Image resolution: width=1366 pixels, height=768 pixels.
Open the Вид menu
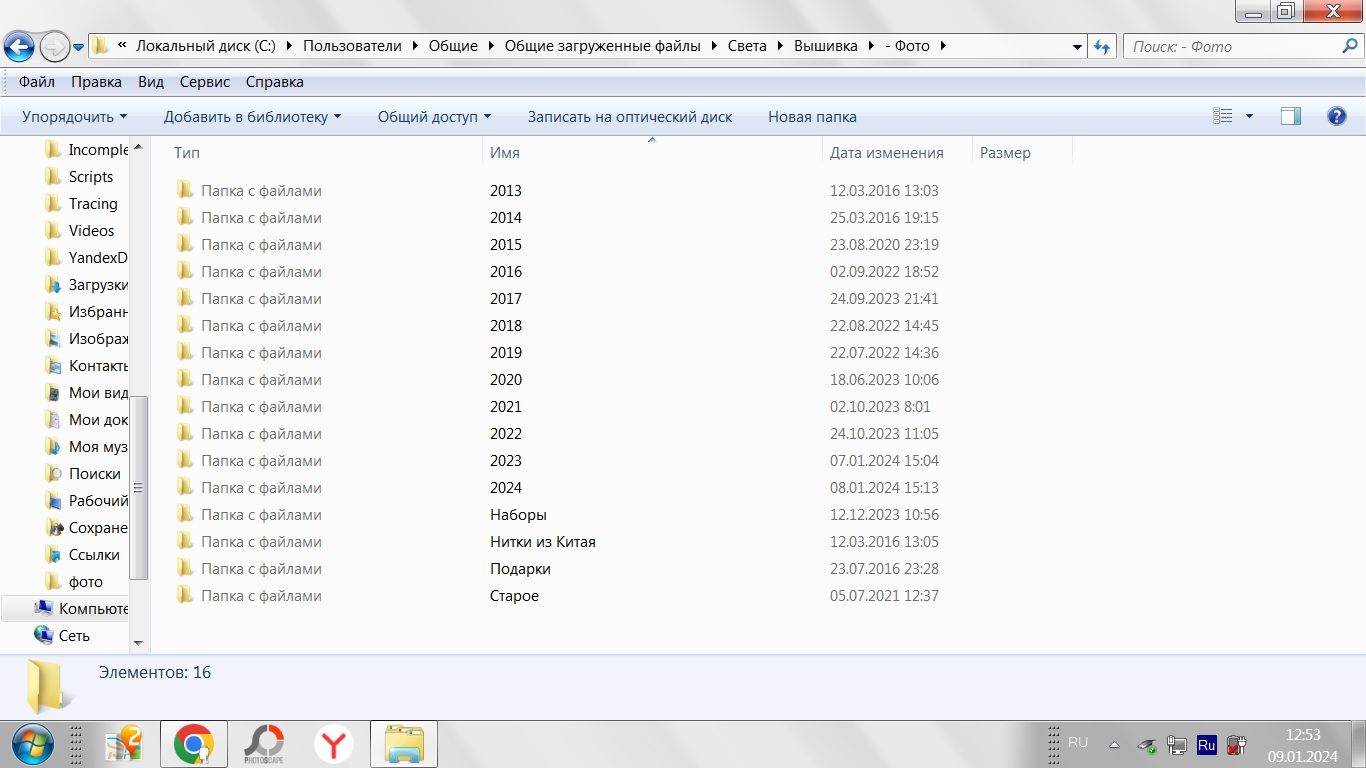tap(151, 82)
